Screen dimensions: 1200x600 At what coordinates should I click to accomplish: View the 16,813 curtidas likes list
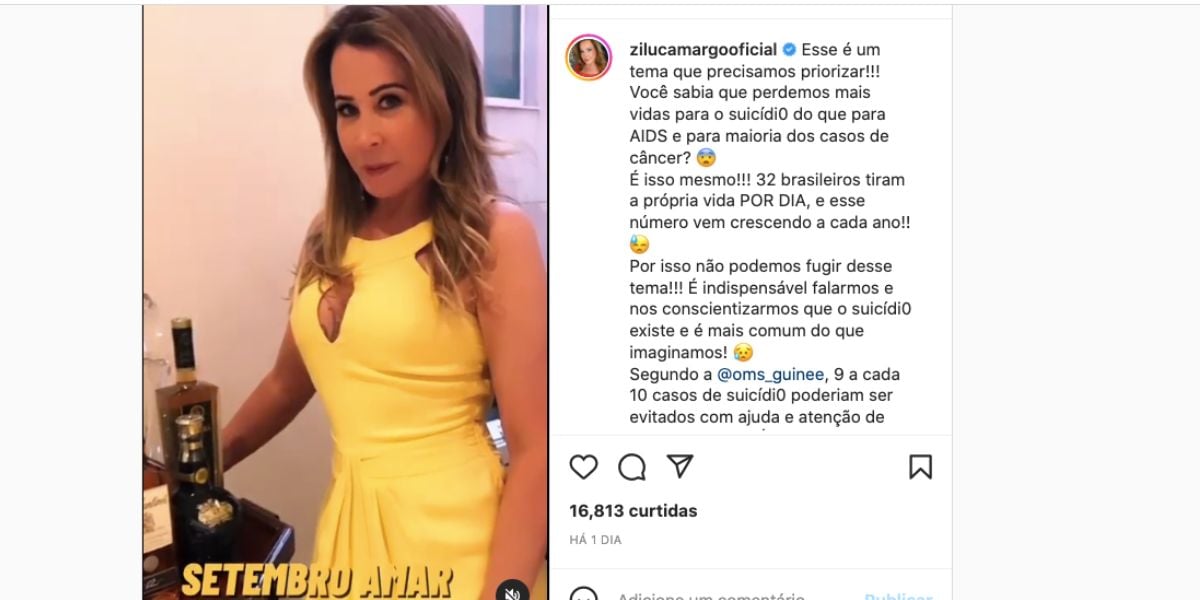click(633, 511)
